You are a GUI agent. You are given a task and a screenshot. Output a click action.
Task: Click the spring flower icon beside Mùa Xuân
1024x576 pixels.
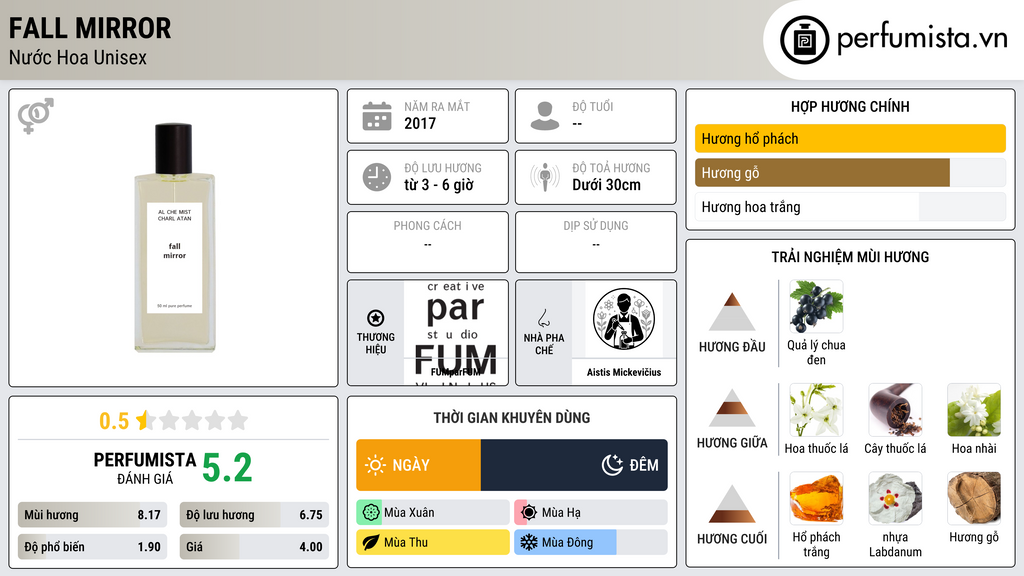[371, 513]
